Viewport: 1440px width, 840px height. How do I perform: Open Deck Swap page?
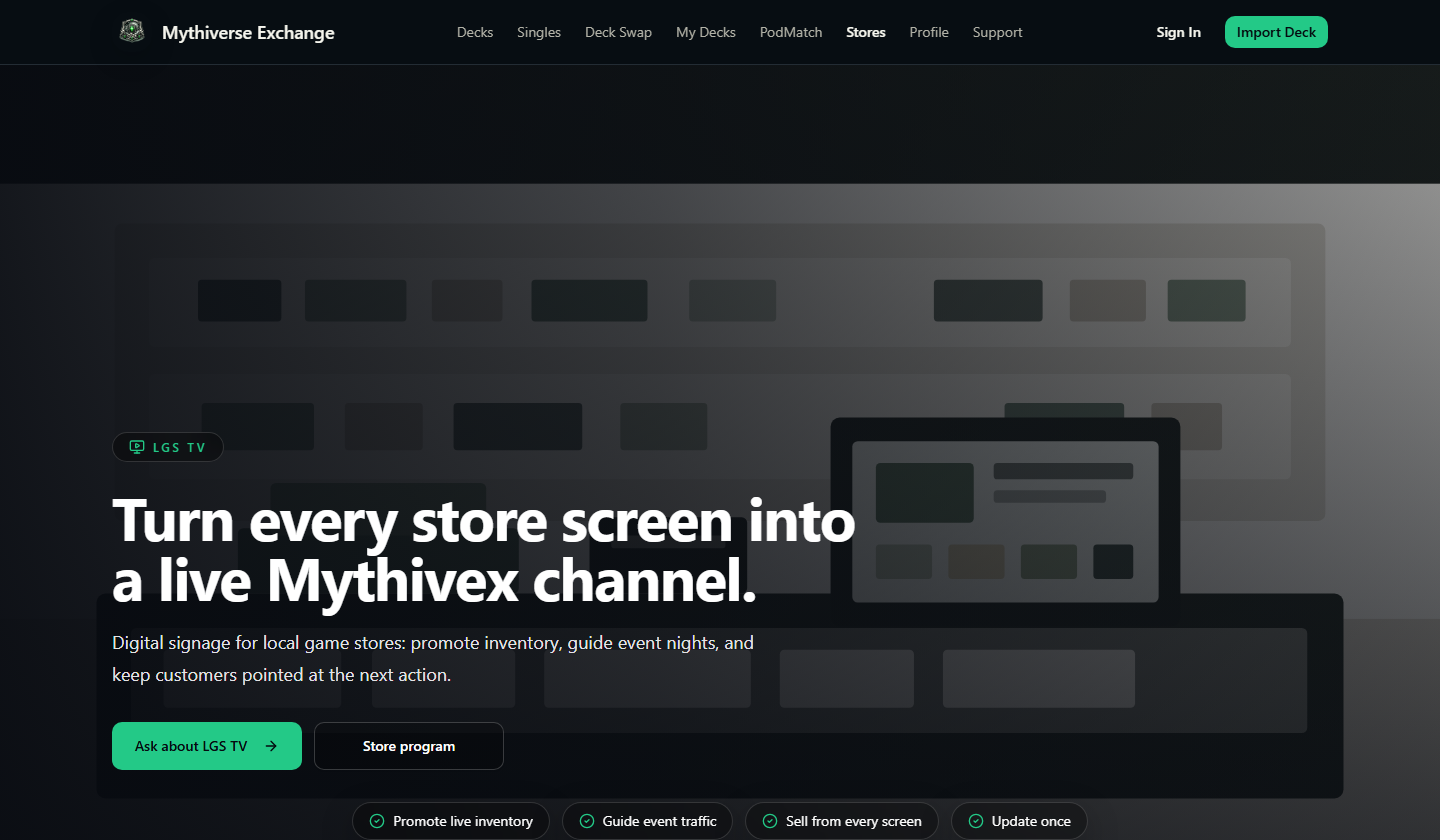pyautogui.click(x=618, y=32)
